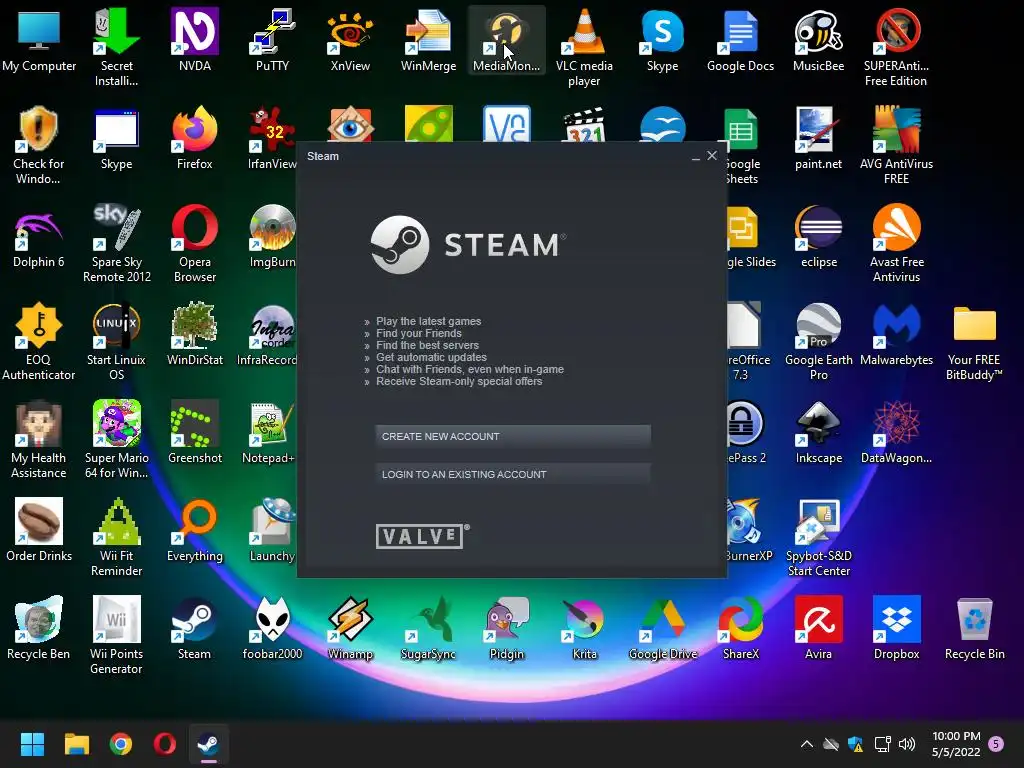Select the EOQ Authenticator desktop icon
Screen dimensions: 1024x768
coord(39,342)
